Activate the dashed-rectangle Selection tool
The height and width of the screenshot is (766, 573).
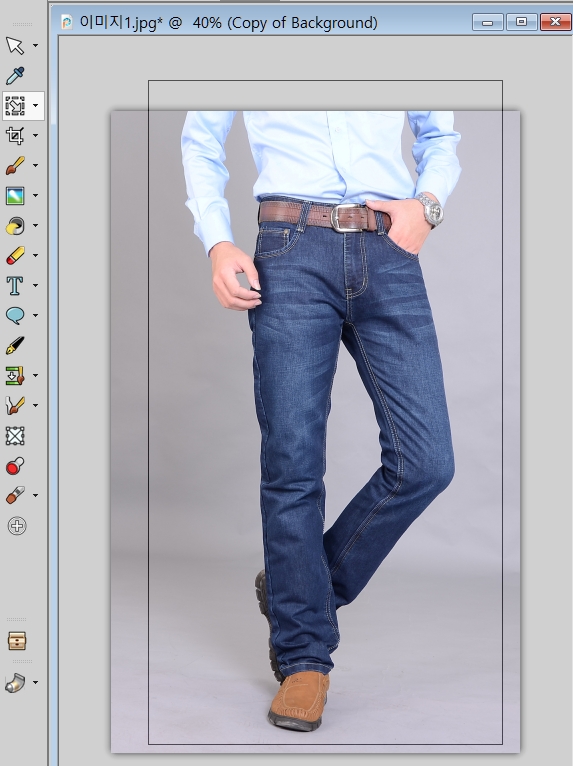click(x=15, y=106)
